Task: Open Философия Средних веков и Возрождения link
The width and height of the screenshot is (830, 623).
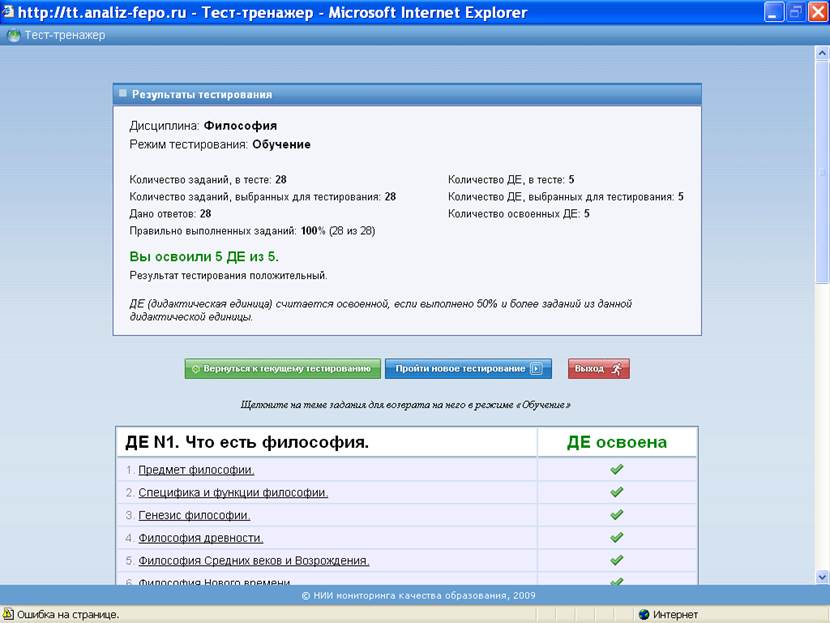Action: click(254, 561)
